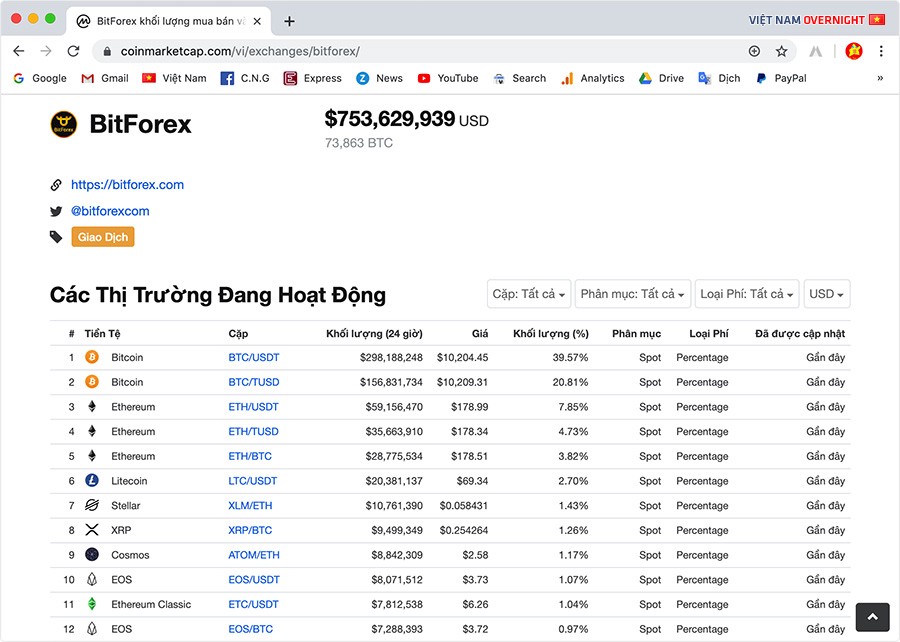Sort by Đã được cập nhật header
900x642 pixels.
click(x=800, y=333)
